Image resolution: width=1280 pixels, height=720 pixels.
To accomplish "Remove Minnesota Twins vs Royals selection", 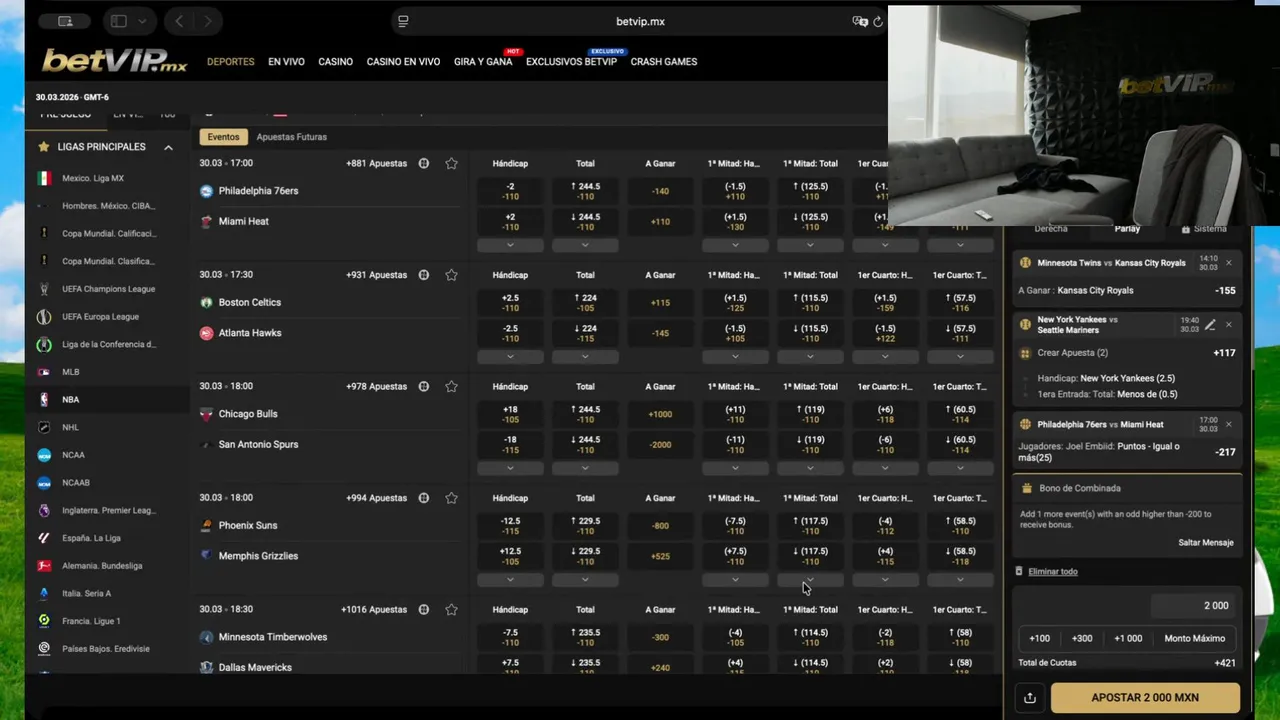I will coord(1229,263).
